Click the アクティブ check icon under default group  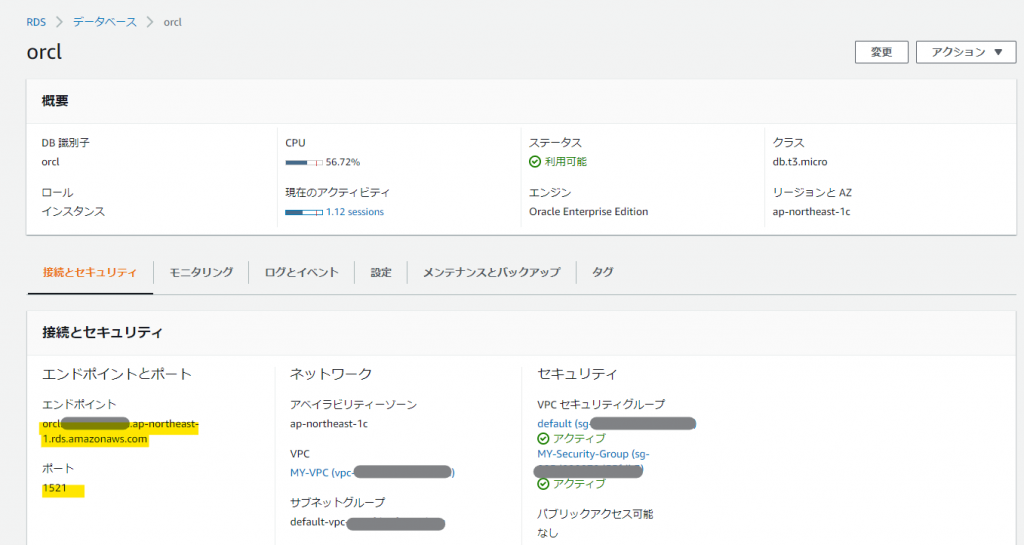point(543,438)
